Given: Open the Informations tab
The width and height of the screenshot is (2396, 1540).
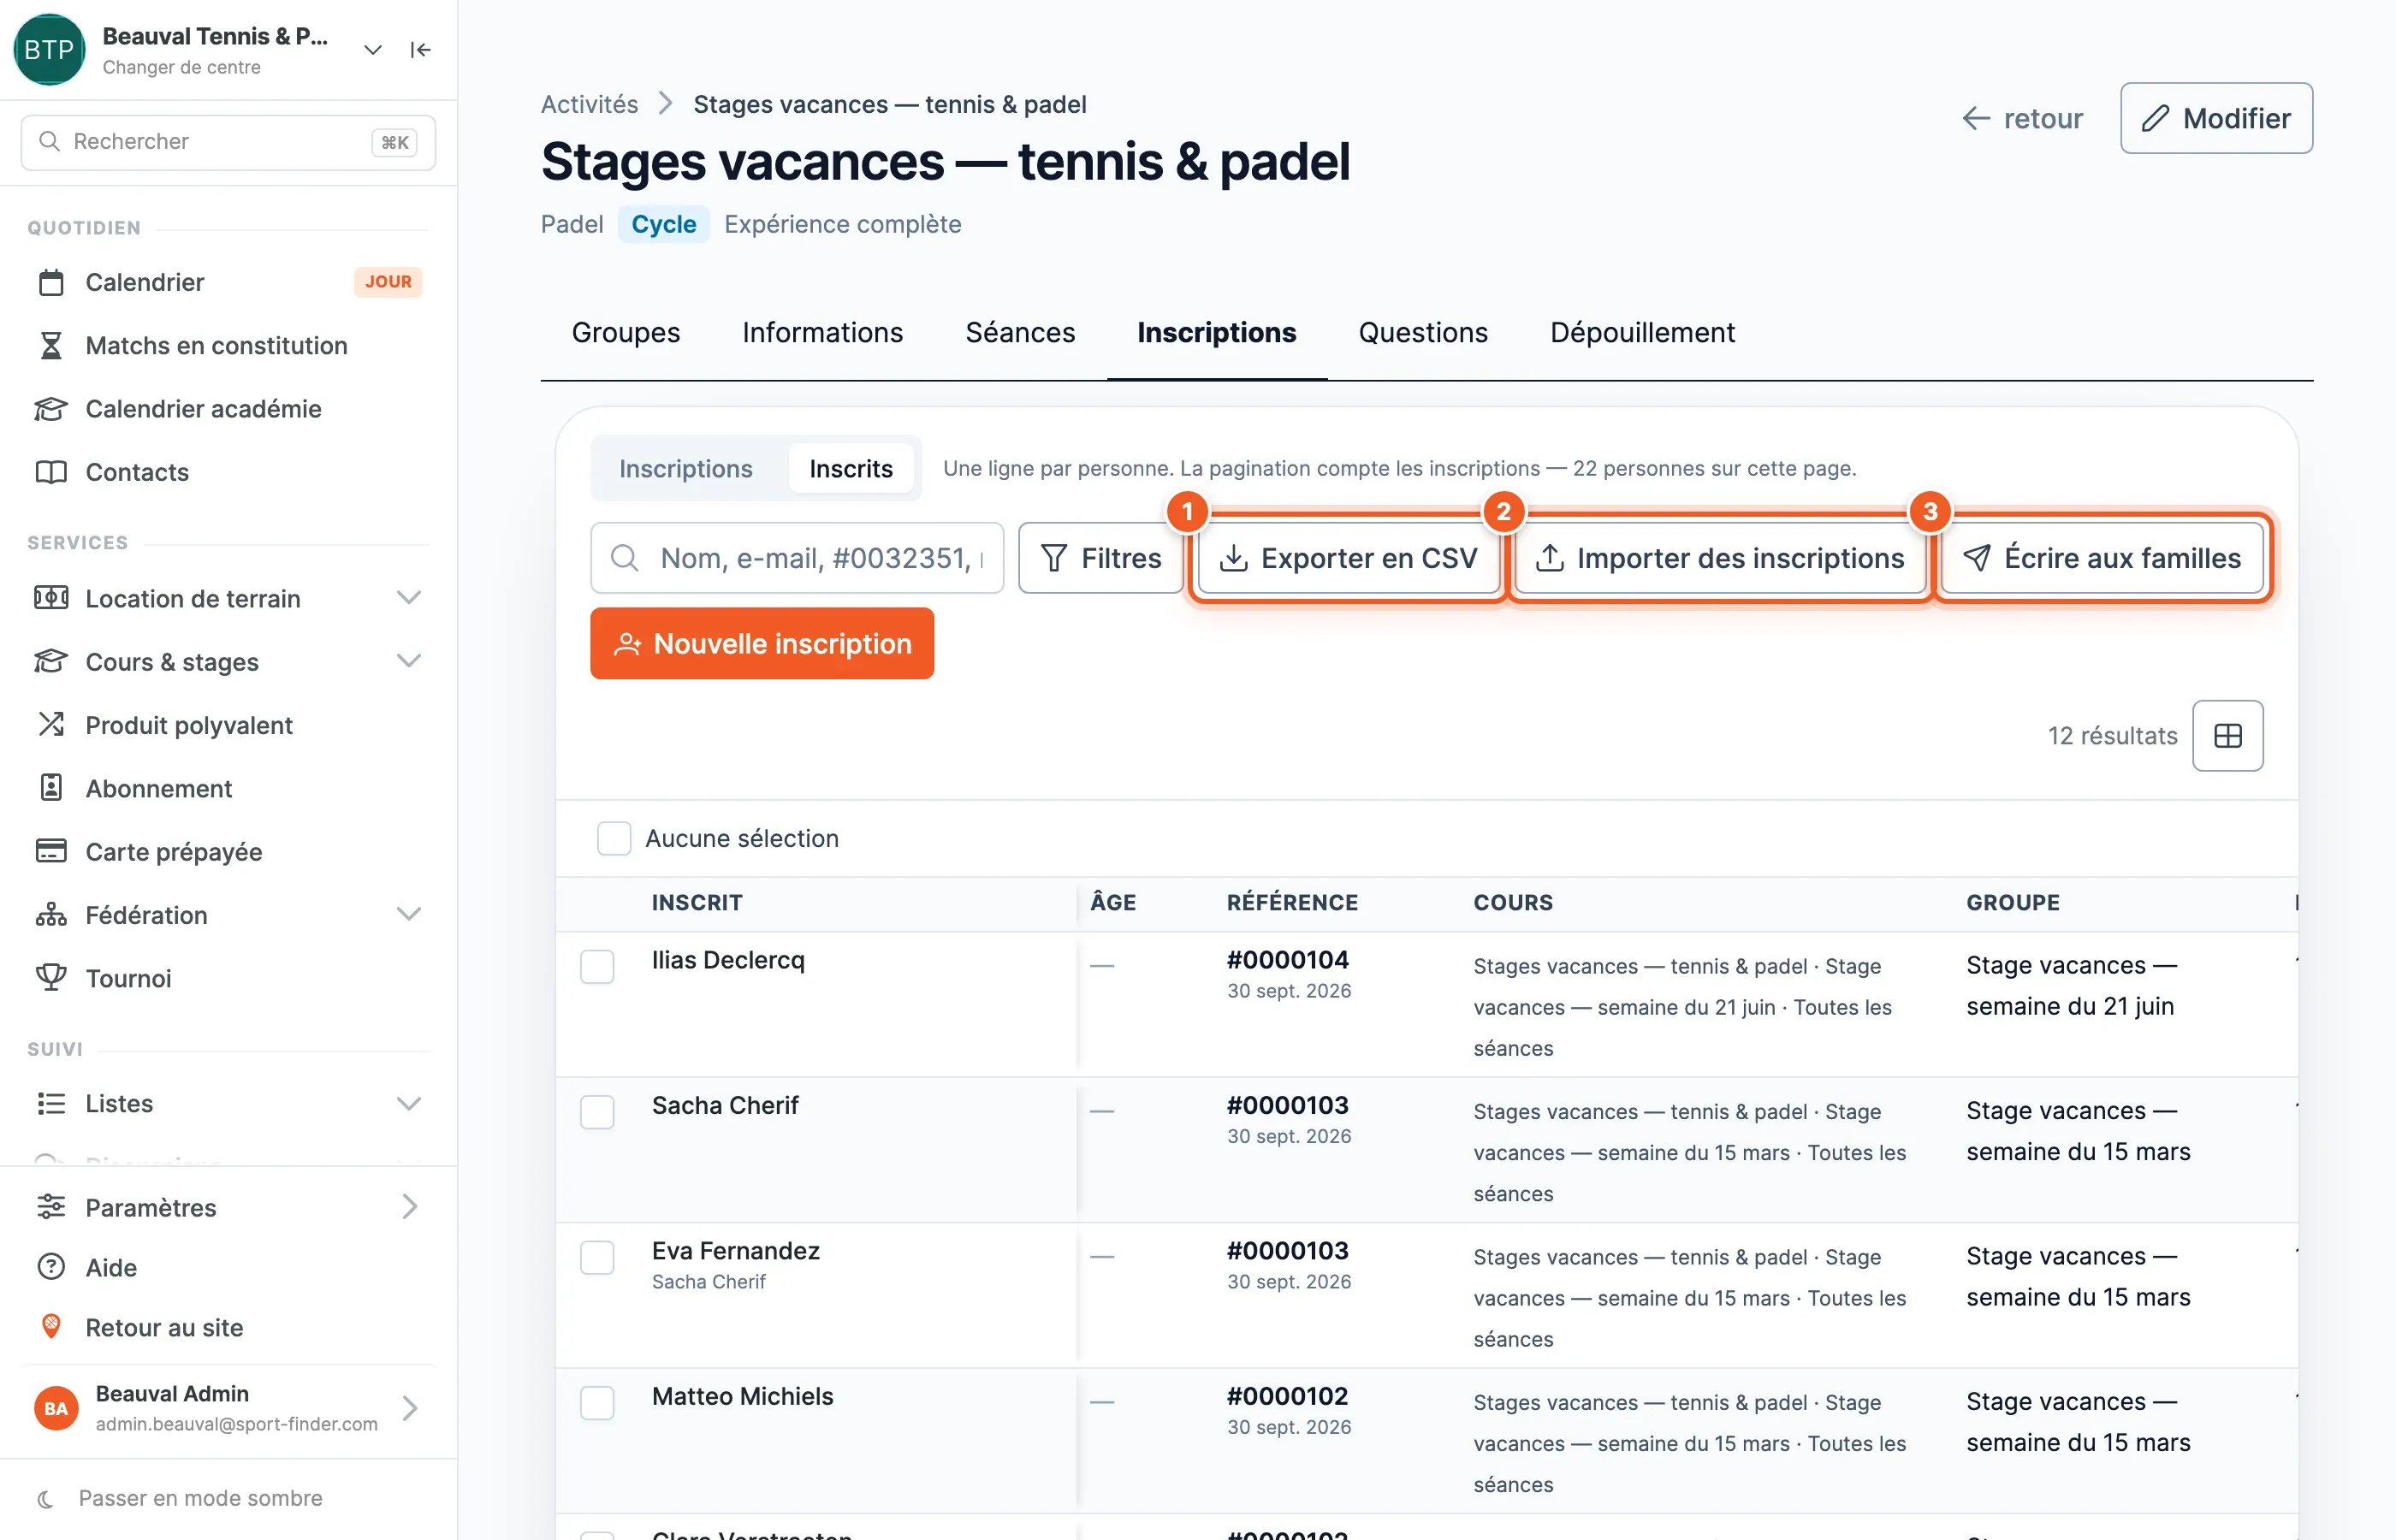Looking at the screenshot, I should point(822,332).
